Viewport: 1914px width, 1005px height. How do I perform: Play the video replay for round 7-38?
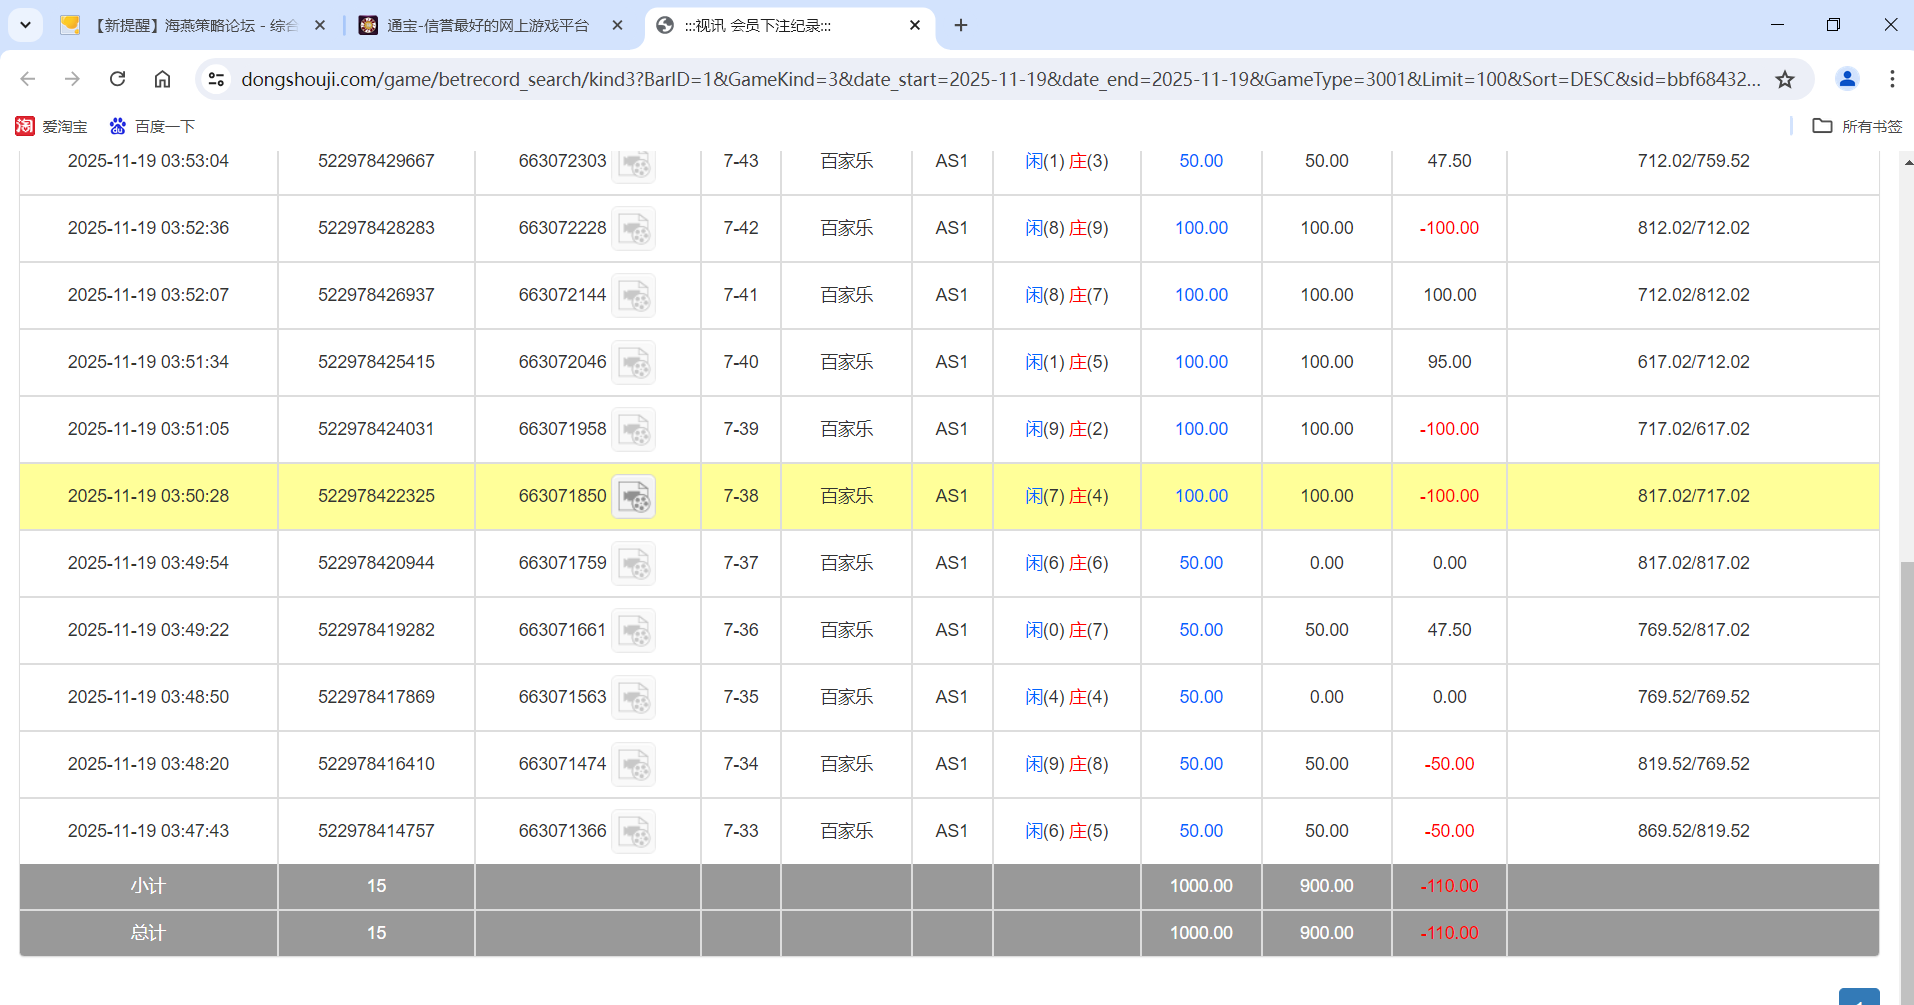[634, 496]
